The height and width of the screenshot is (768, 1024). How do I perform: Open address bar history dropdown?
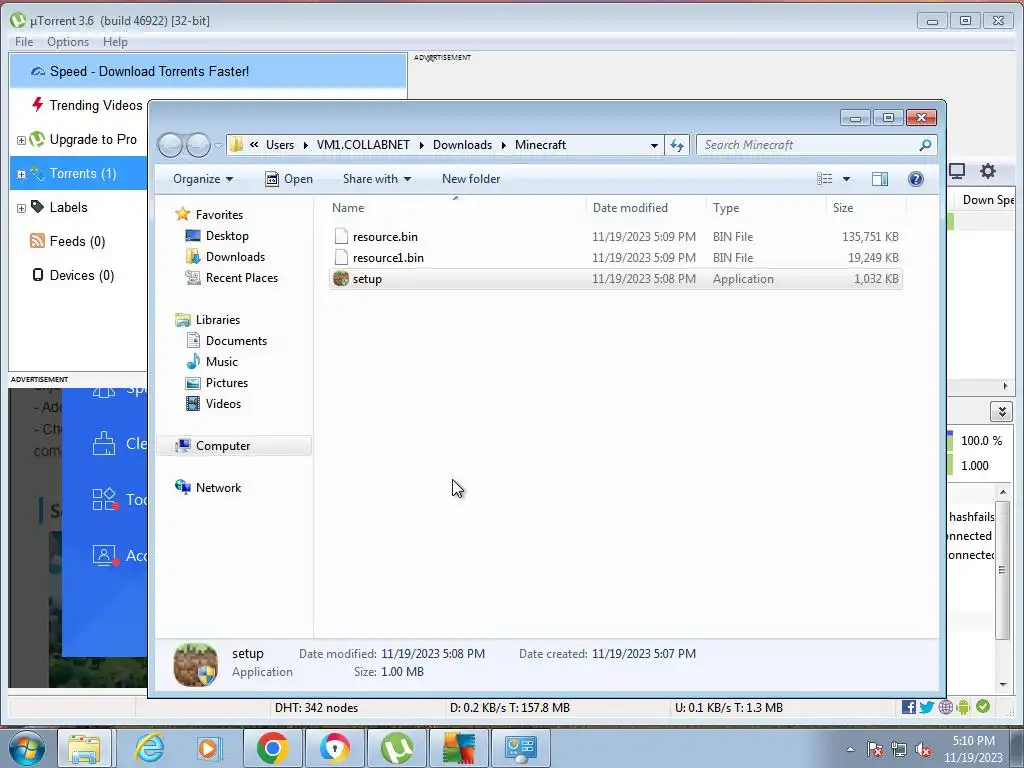(654, 146)
